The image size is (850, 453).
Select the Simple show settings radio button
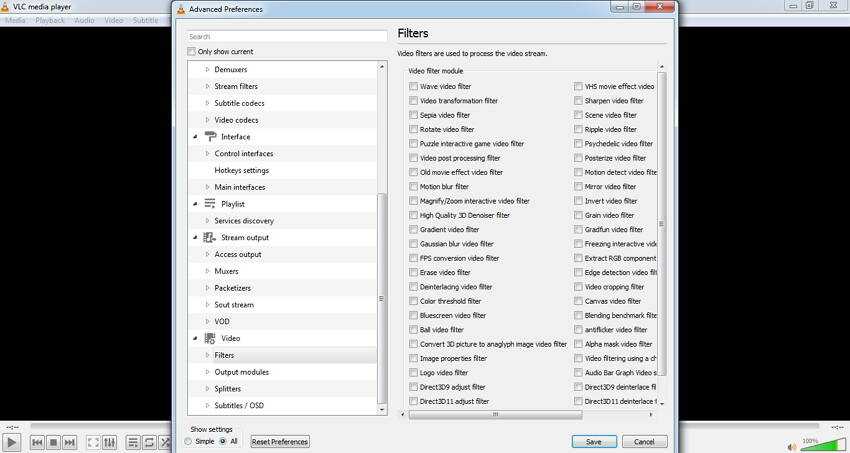(187, 441)
